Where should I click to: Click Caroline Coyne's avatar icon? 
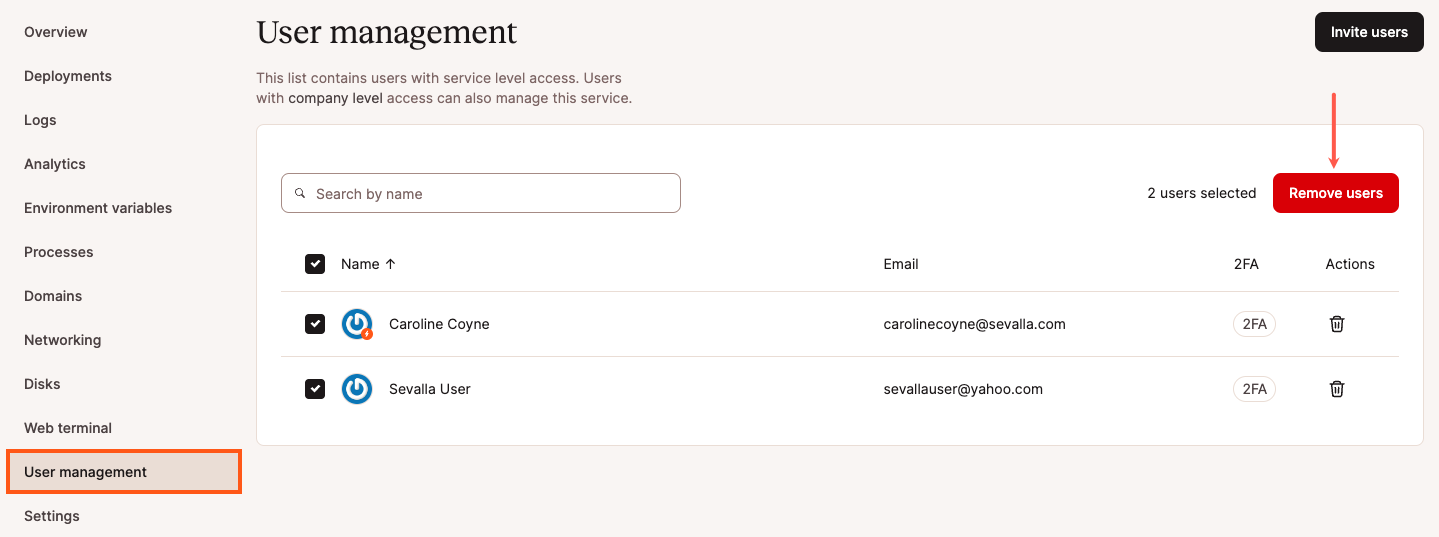click(x=357, y=324)
